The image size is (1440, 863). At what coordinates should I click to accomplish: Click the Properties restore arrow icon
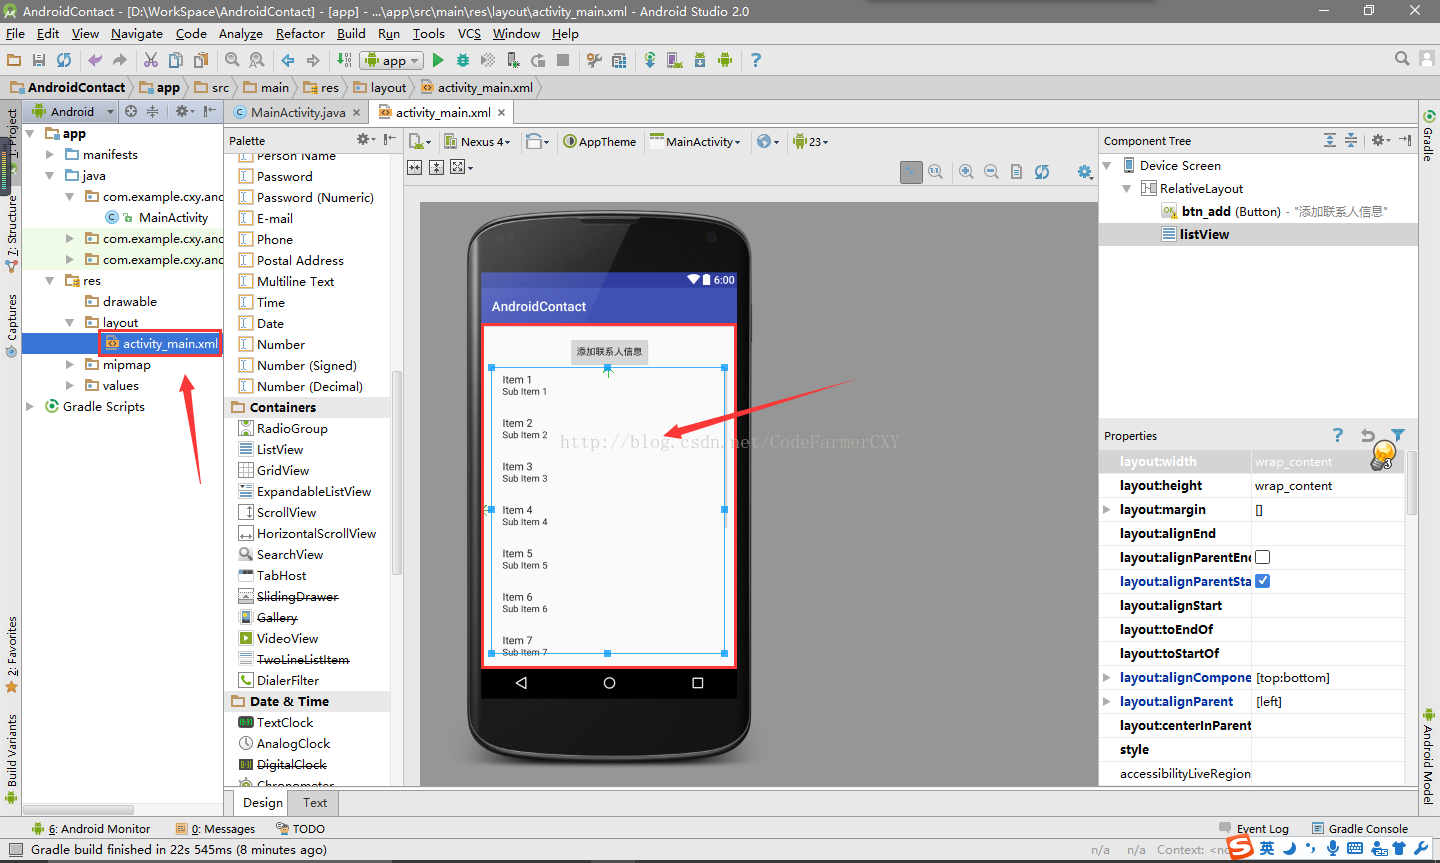(x=1368, y=435)
